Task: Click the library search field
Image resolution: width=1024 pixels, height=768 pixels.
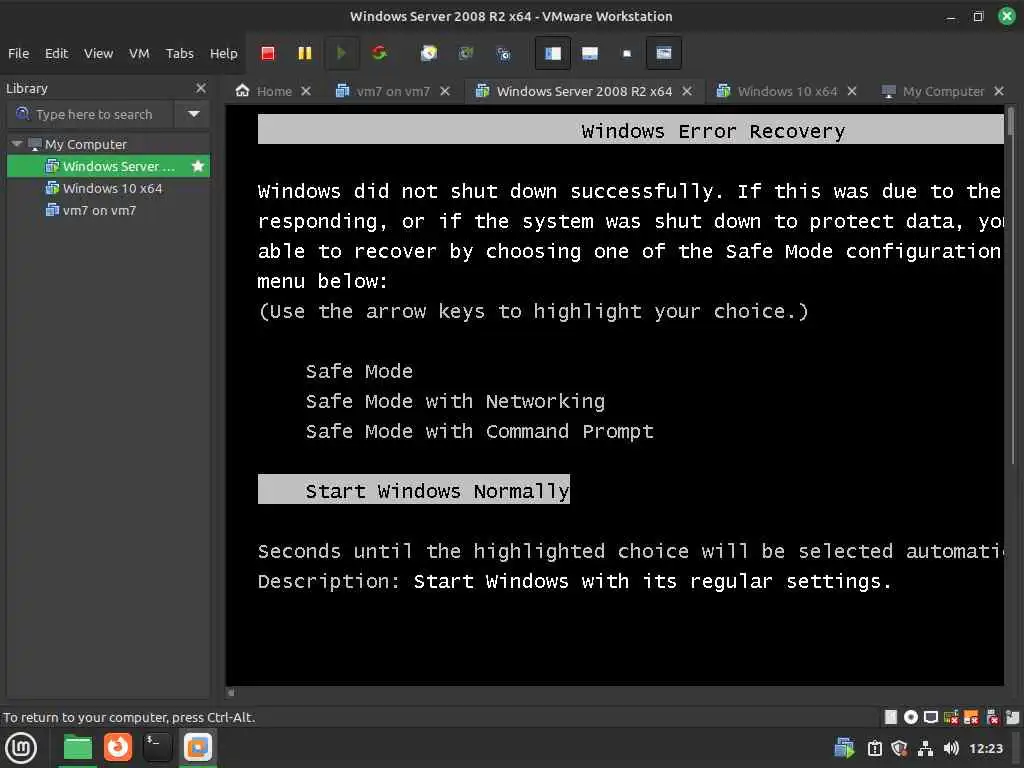Action: (x=91, y=114)
